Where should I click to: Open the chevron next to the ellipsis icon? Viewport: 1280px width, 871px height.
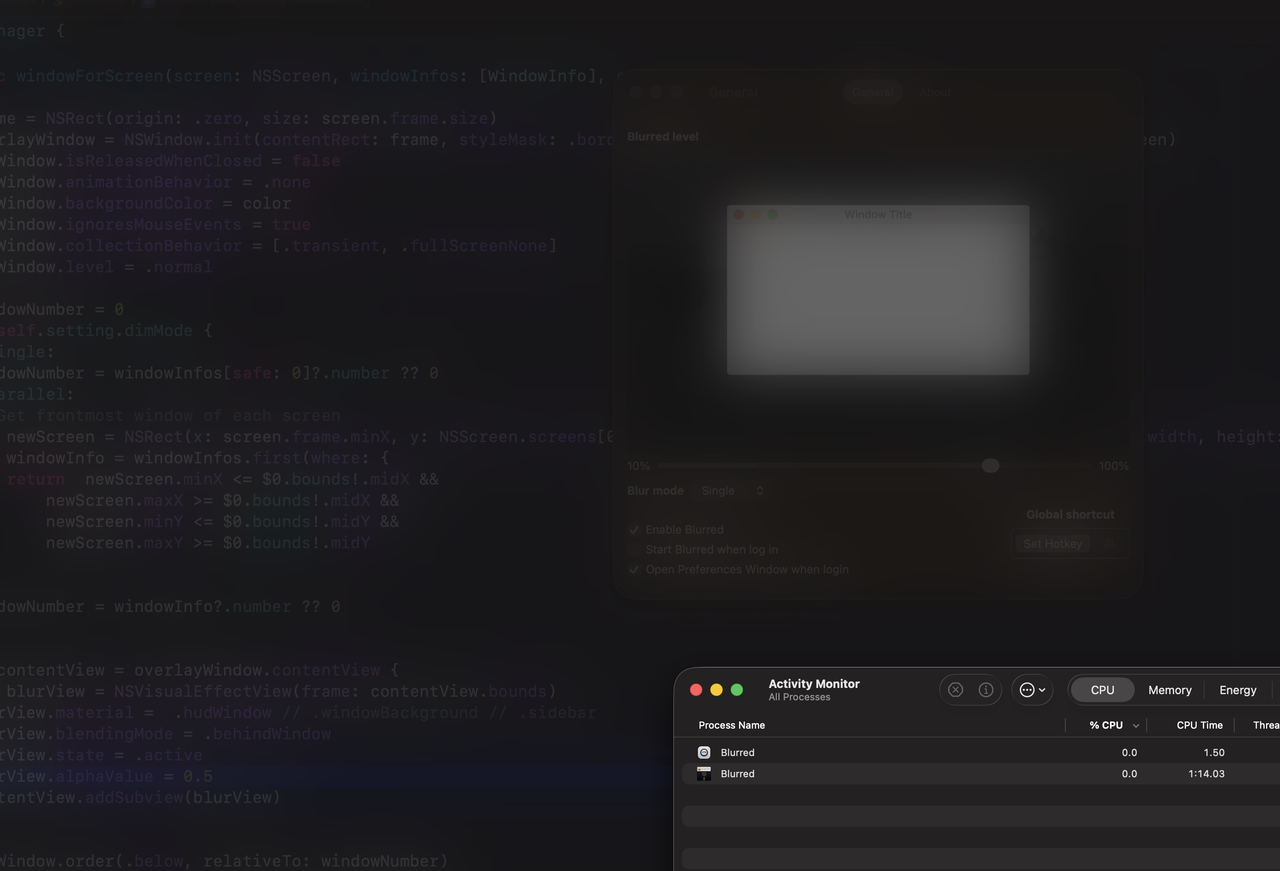(1043, 689)
